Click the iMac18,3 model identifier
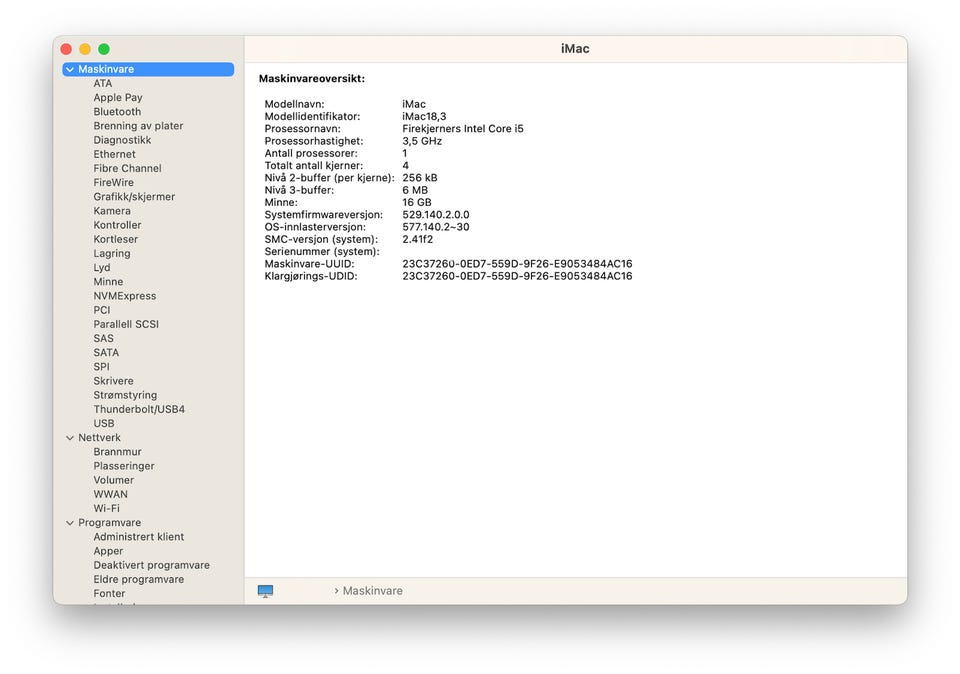 pos(424,116)
